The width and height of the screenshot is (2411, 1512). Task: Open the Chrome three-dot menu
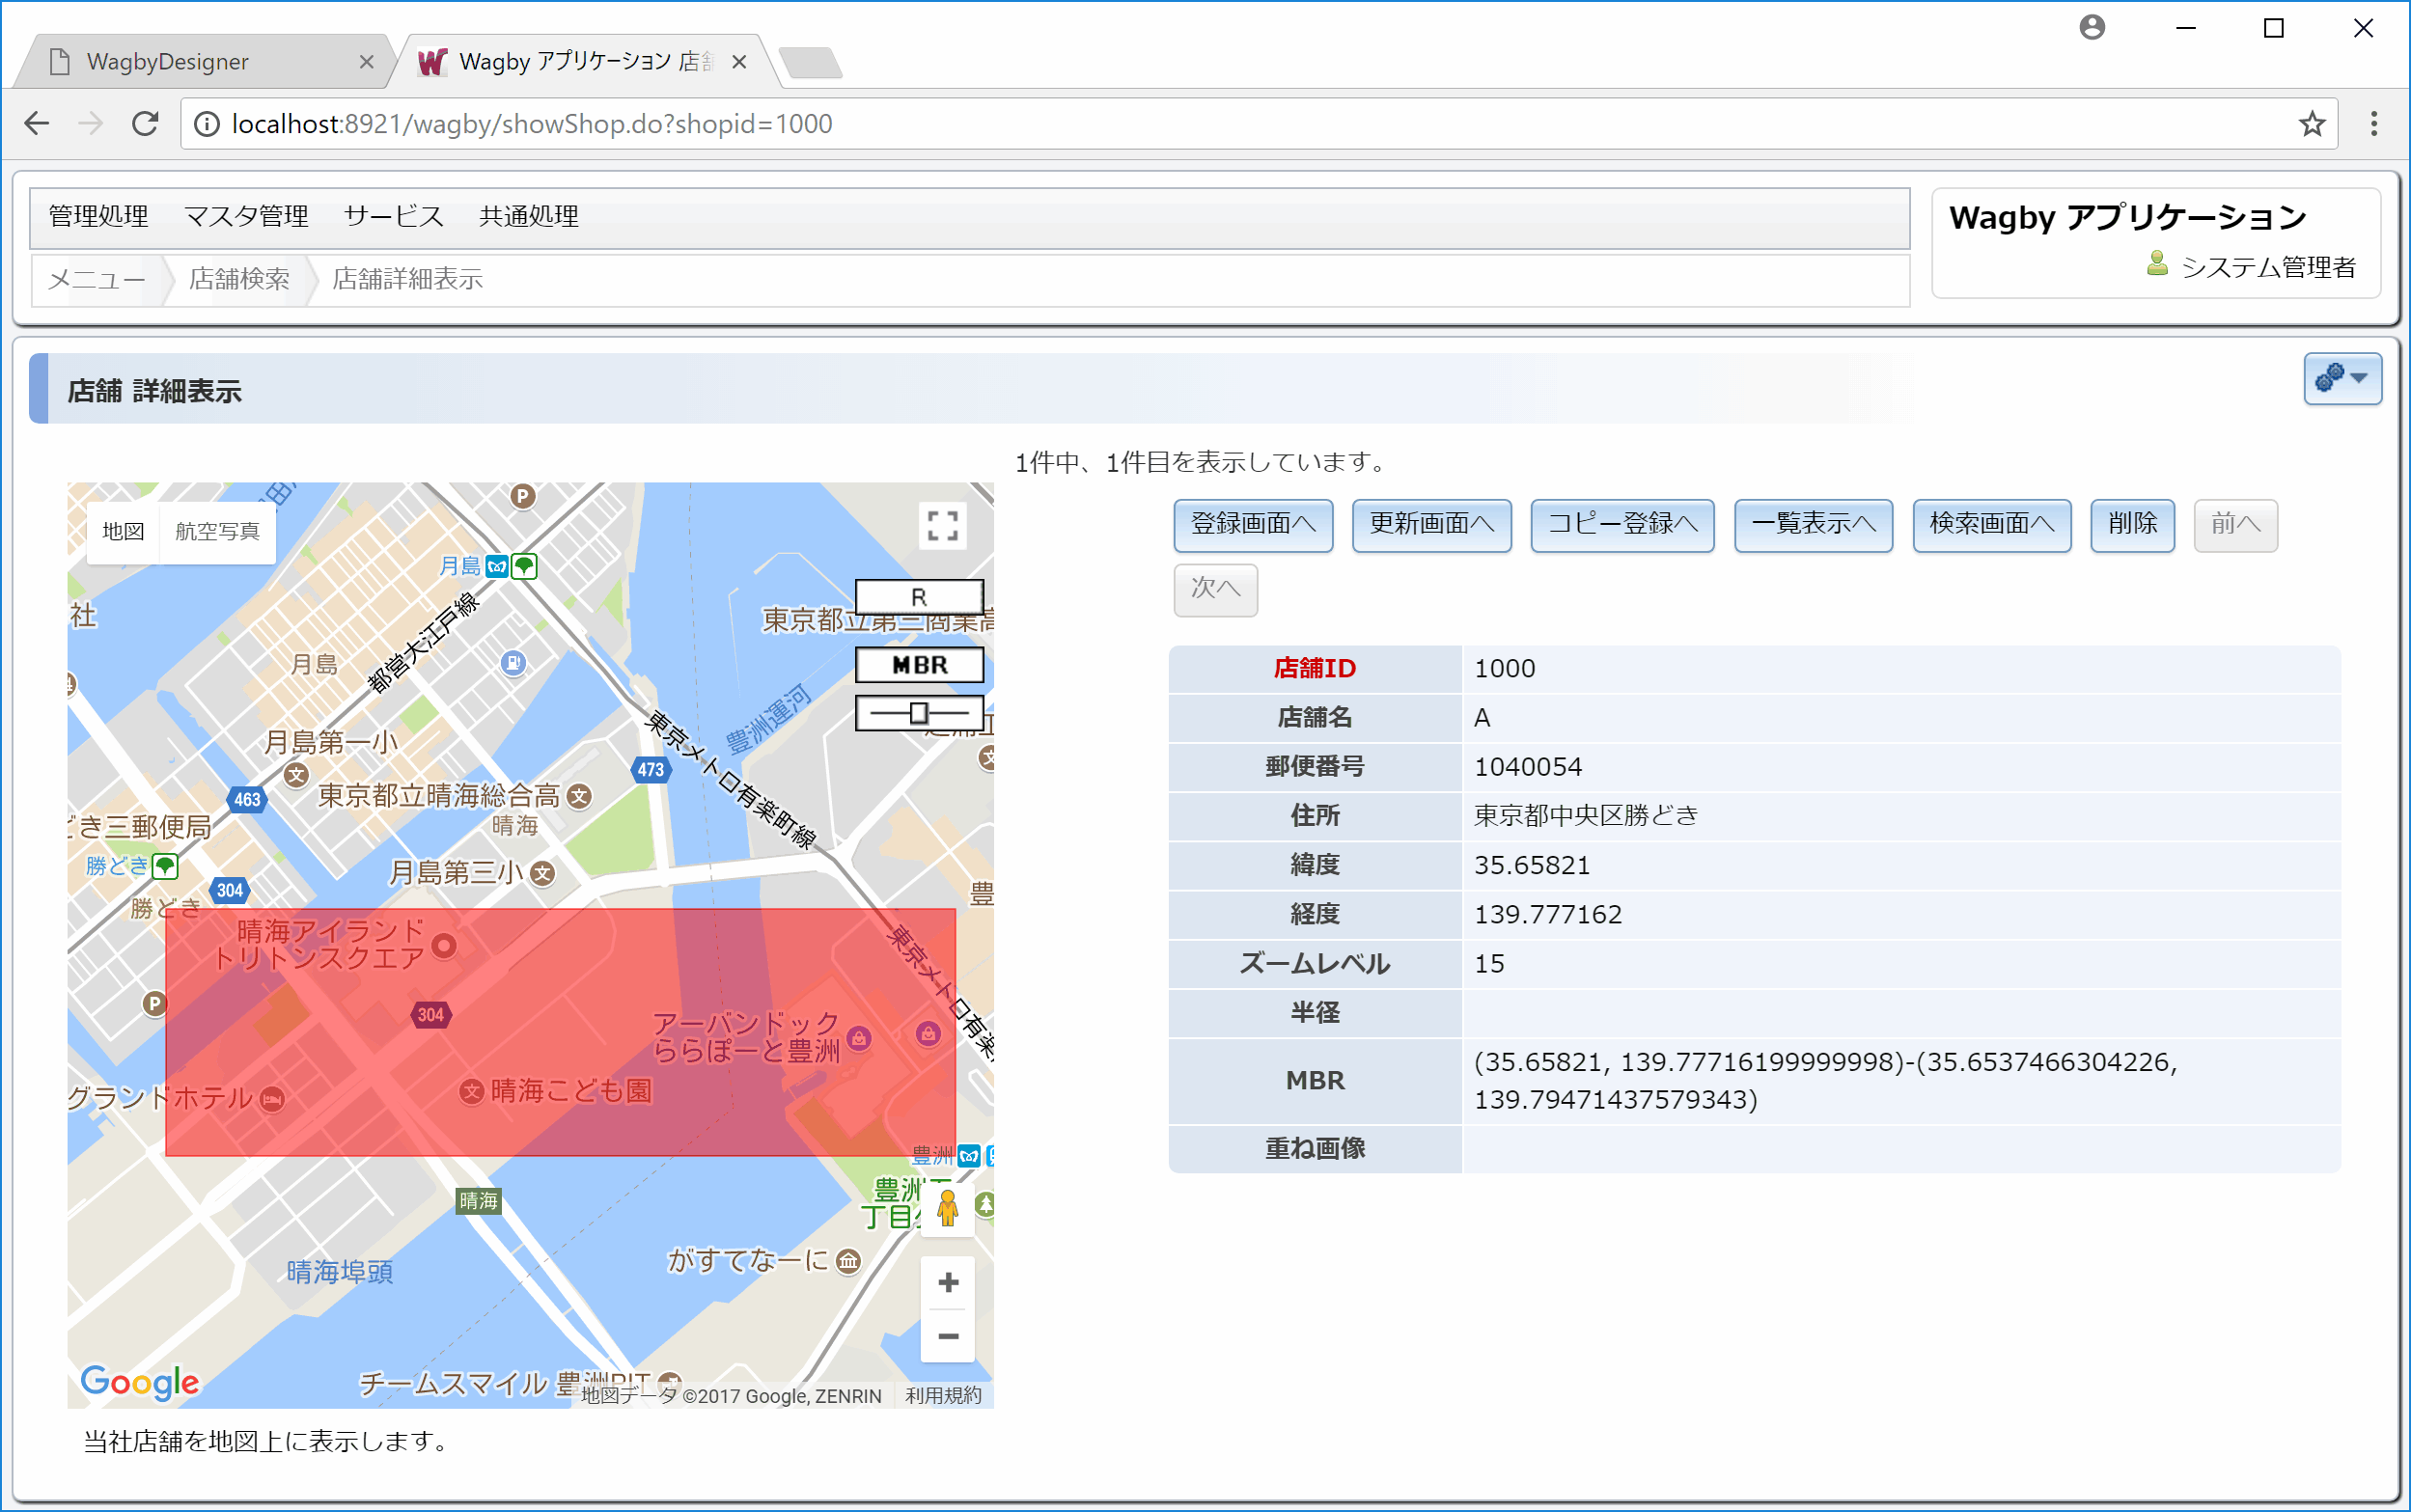2373,123
